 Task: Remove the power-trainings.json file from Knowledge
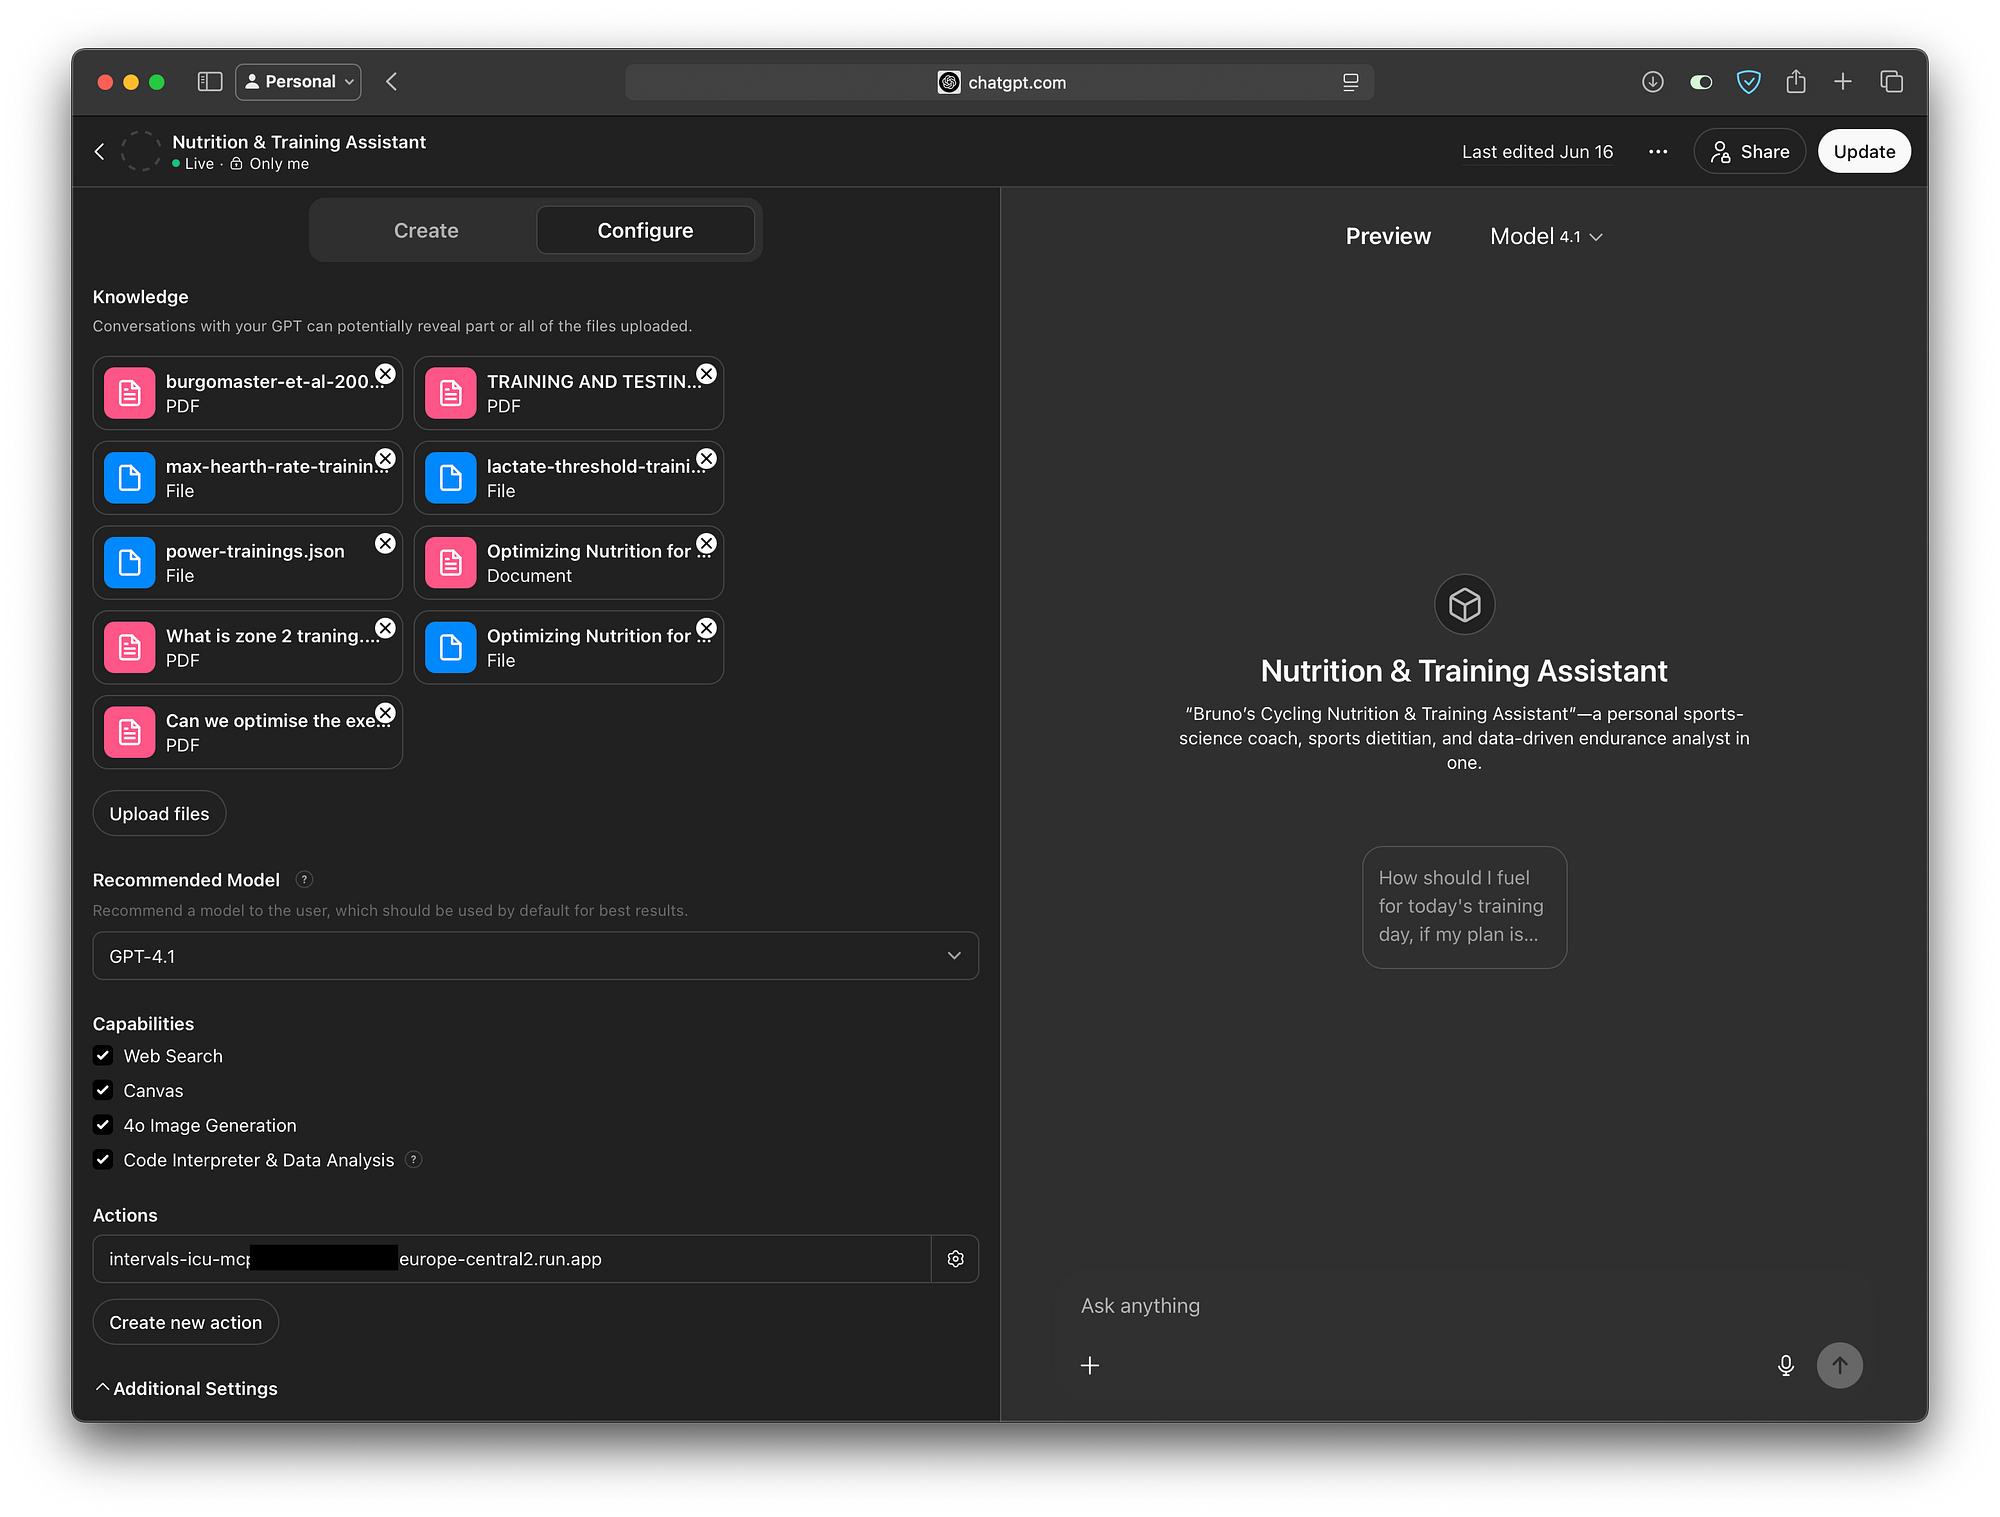(x=385, y=543)
